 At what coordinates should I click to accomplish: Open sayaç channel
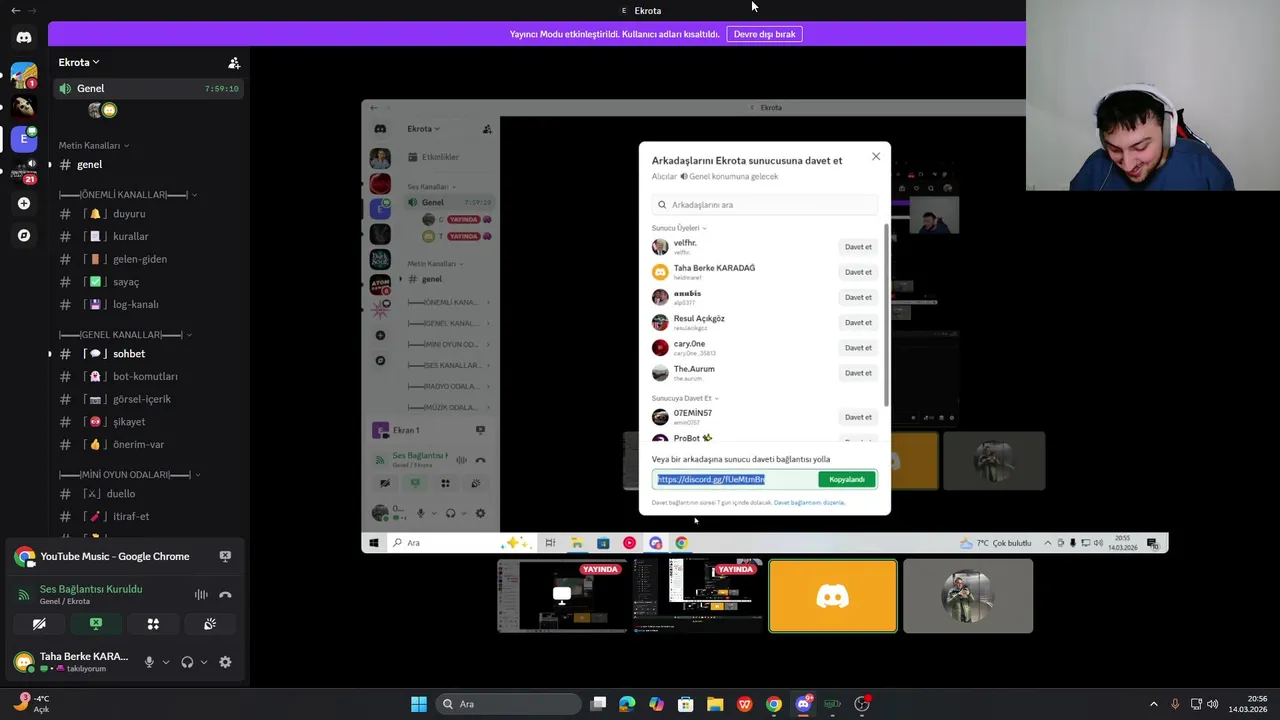pyautogui.click(x=149, y=282)
